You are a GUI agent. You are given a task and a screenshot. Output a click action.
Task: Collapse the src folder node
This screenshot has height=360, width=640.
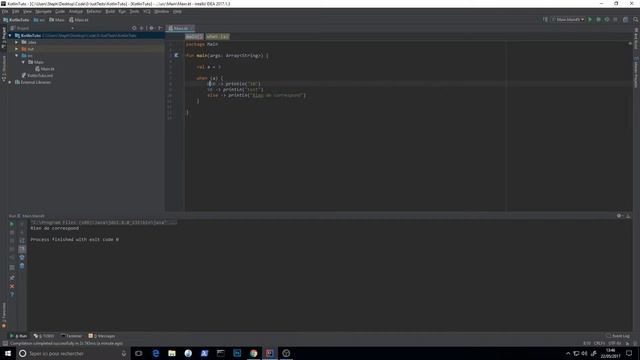(17, 55)
